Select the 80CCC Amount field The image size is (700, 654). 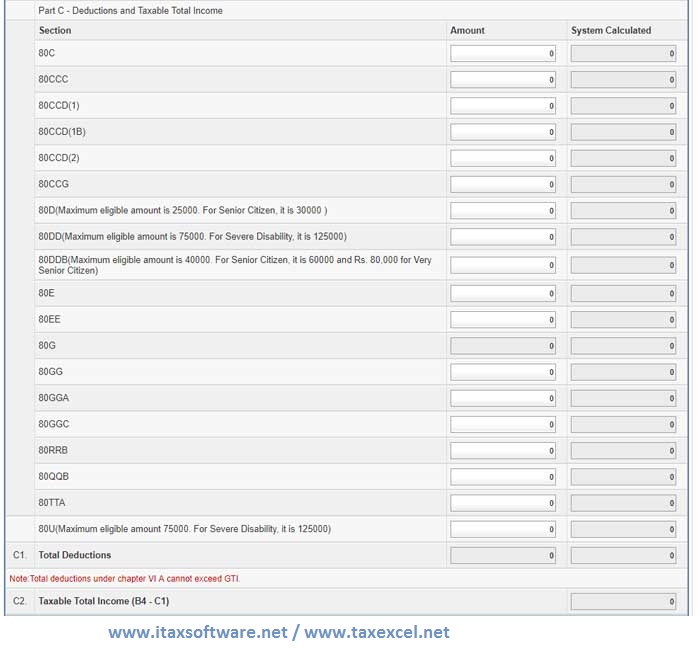(x=503, y=79)
